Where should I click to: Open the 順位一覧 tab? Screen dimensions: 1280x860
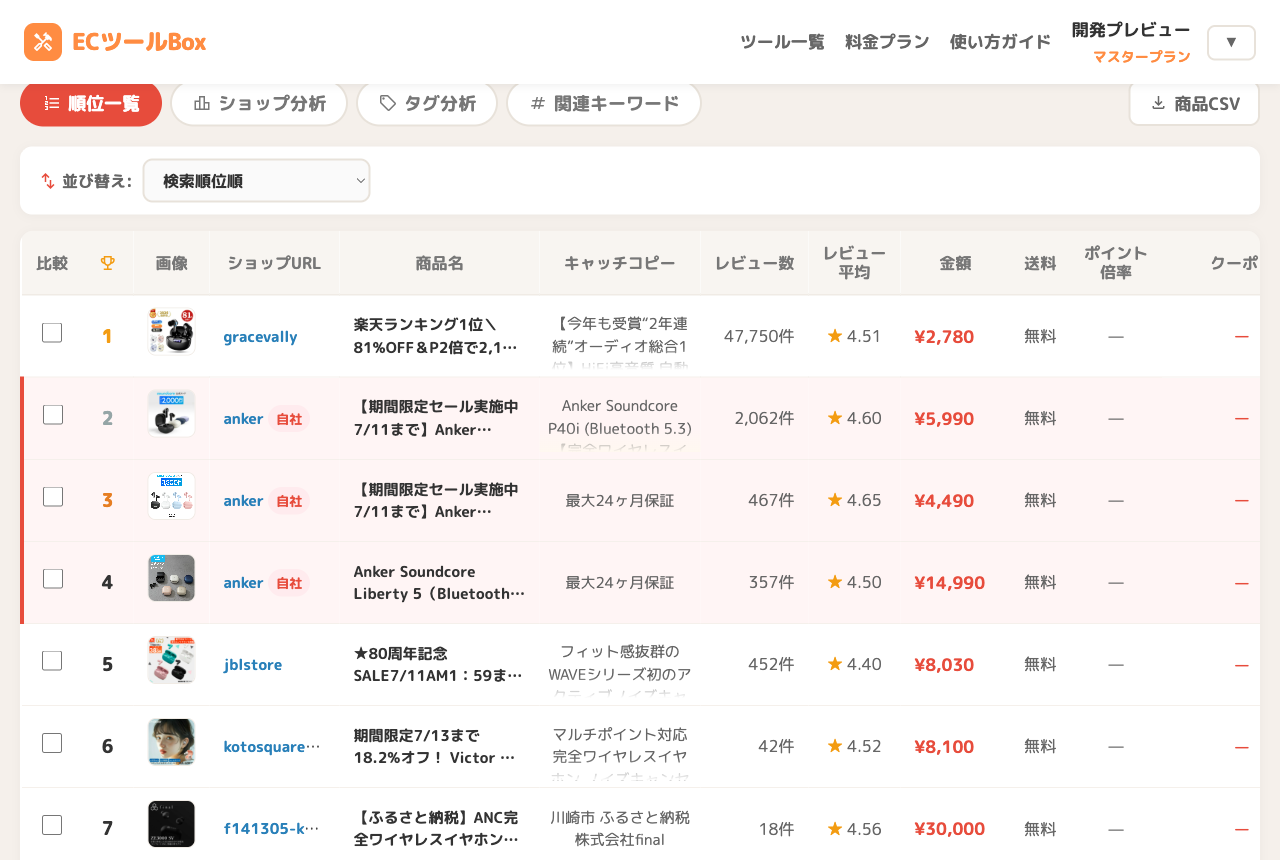coord(91,103)
